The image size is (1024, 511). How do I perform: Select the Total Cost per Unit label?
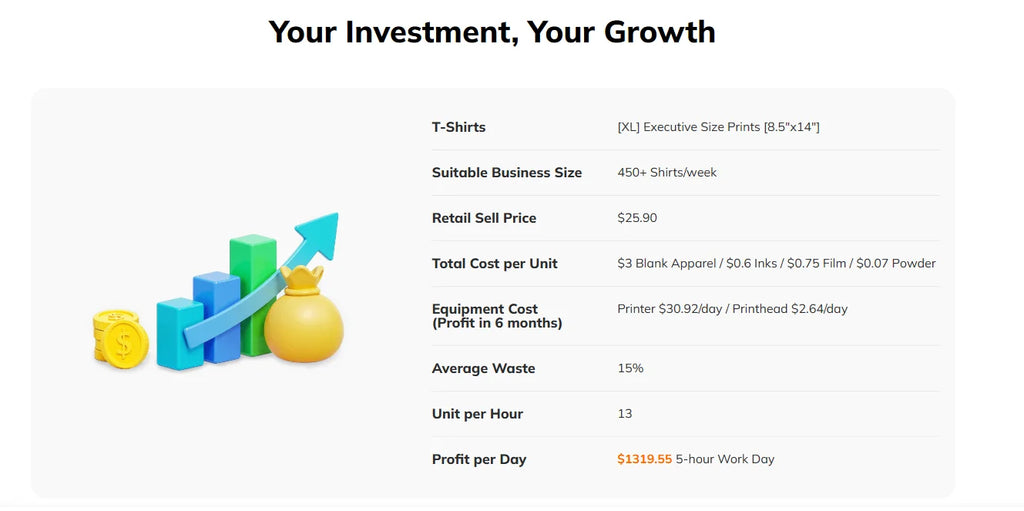[x=494, y=263]
